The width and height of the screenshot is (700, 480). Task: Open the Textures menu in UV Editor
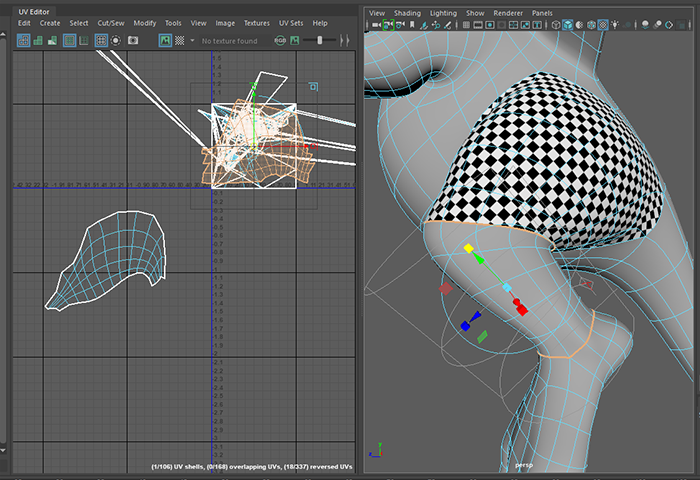coord(257,23)
